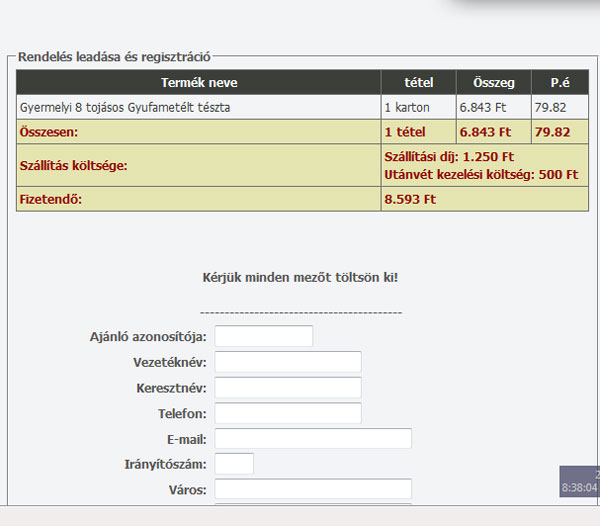600x526 pixels.
Task: Click the Ajánló azonosítója input field
Action: (264, 336)
